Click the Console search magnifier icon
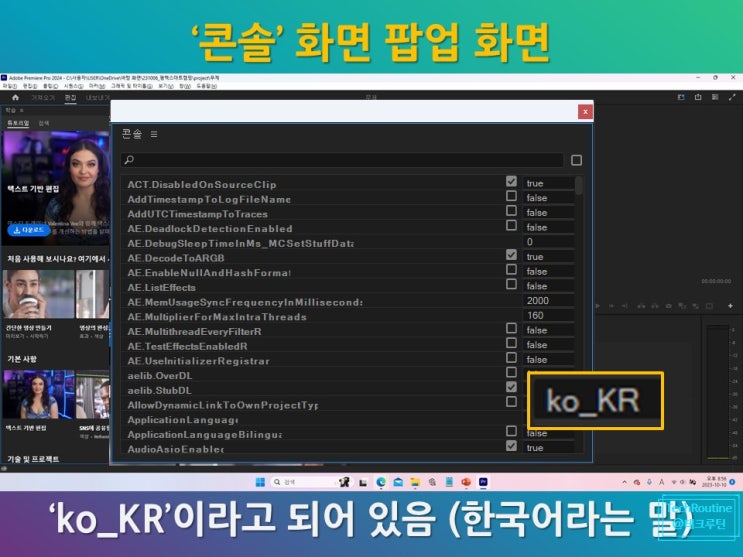This screenshot has height=557, width=743. [129, 160]
